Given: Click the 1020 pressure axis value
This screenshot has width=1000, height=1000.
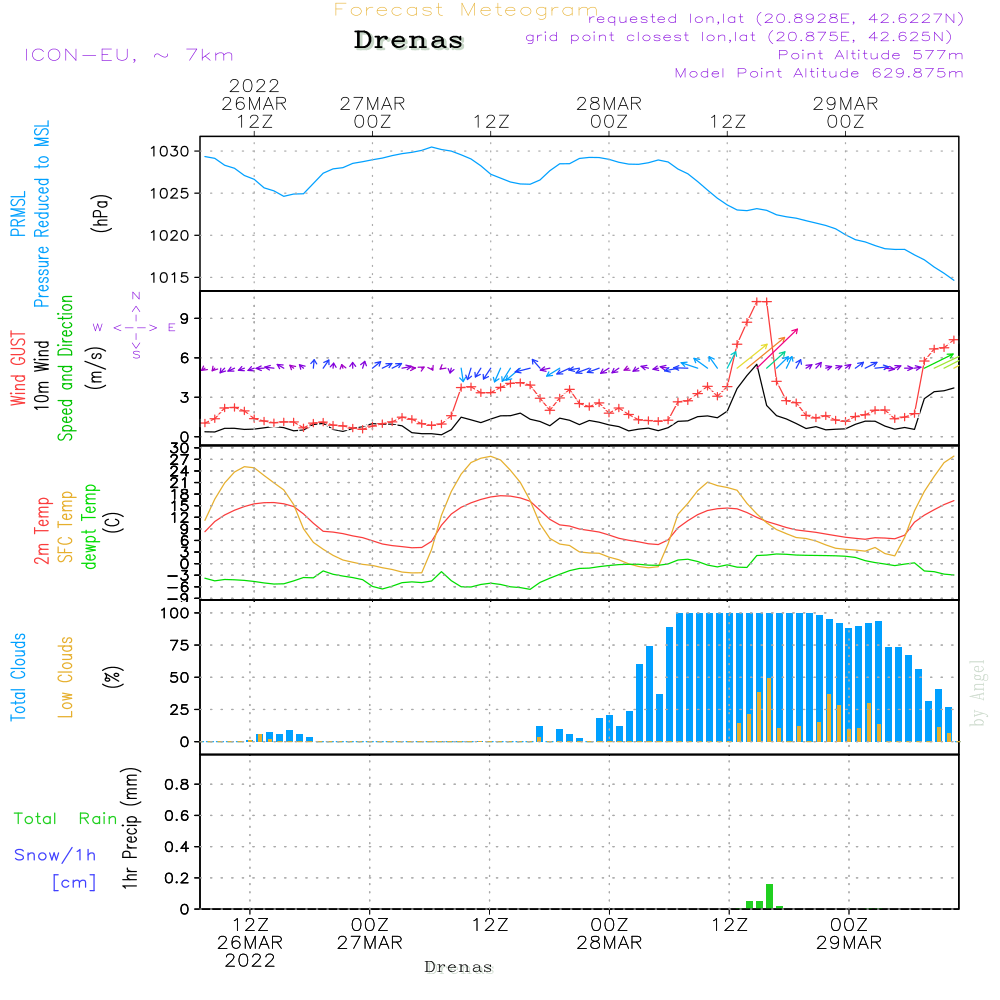Looking at the screenshot, I should coord(170,235).
